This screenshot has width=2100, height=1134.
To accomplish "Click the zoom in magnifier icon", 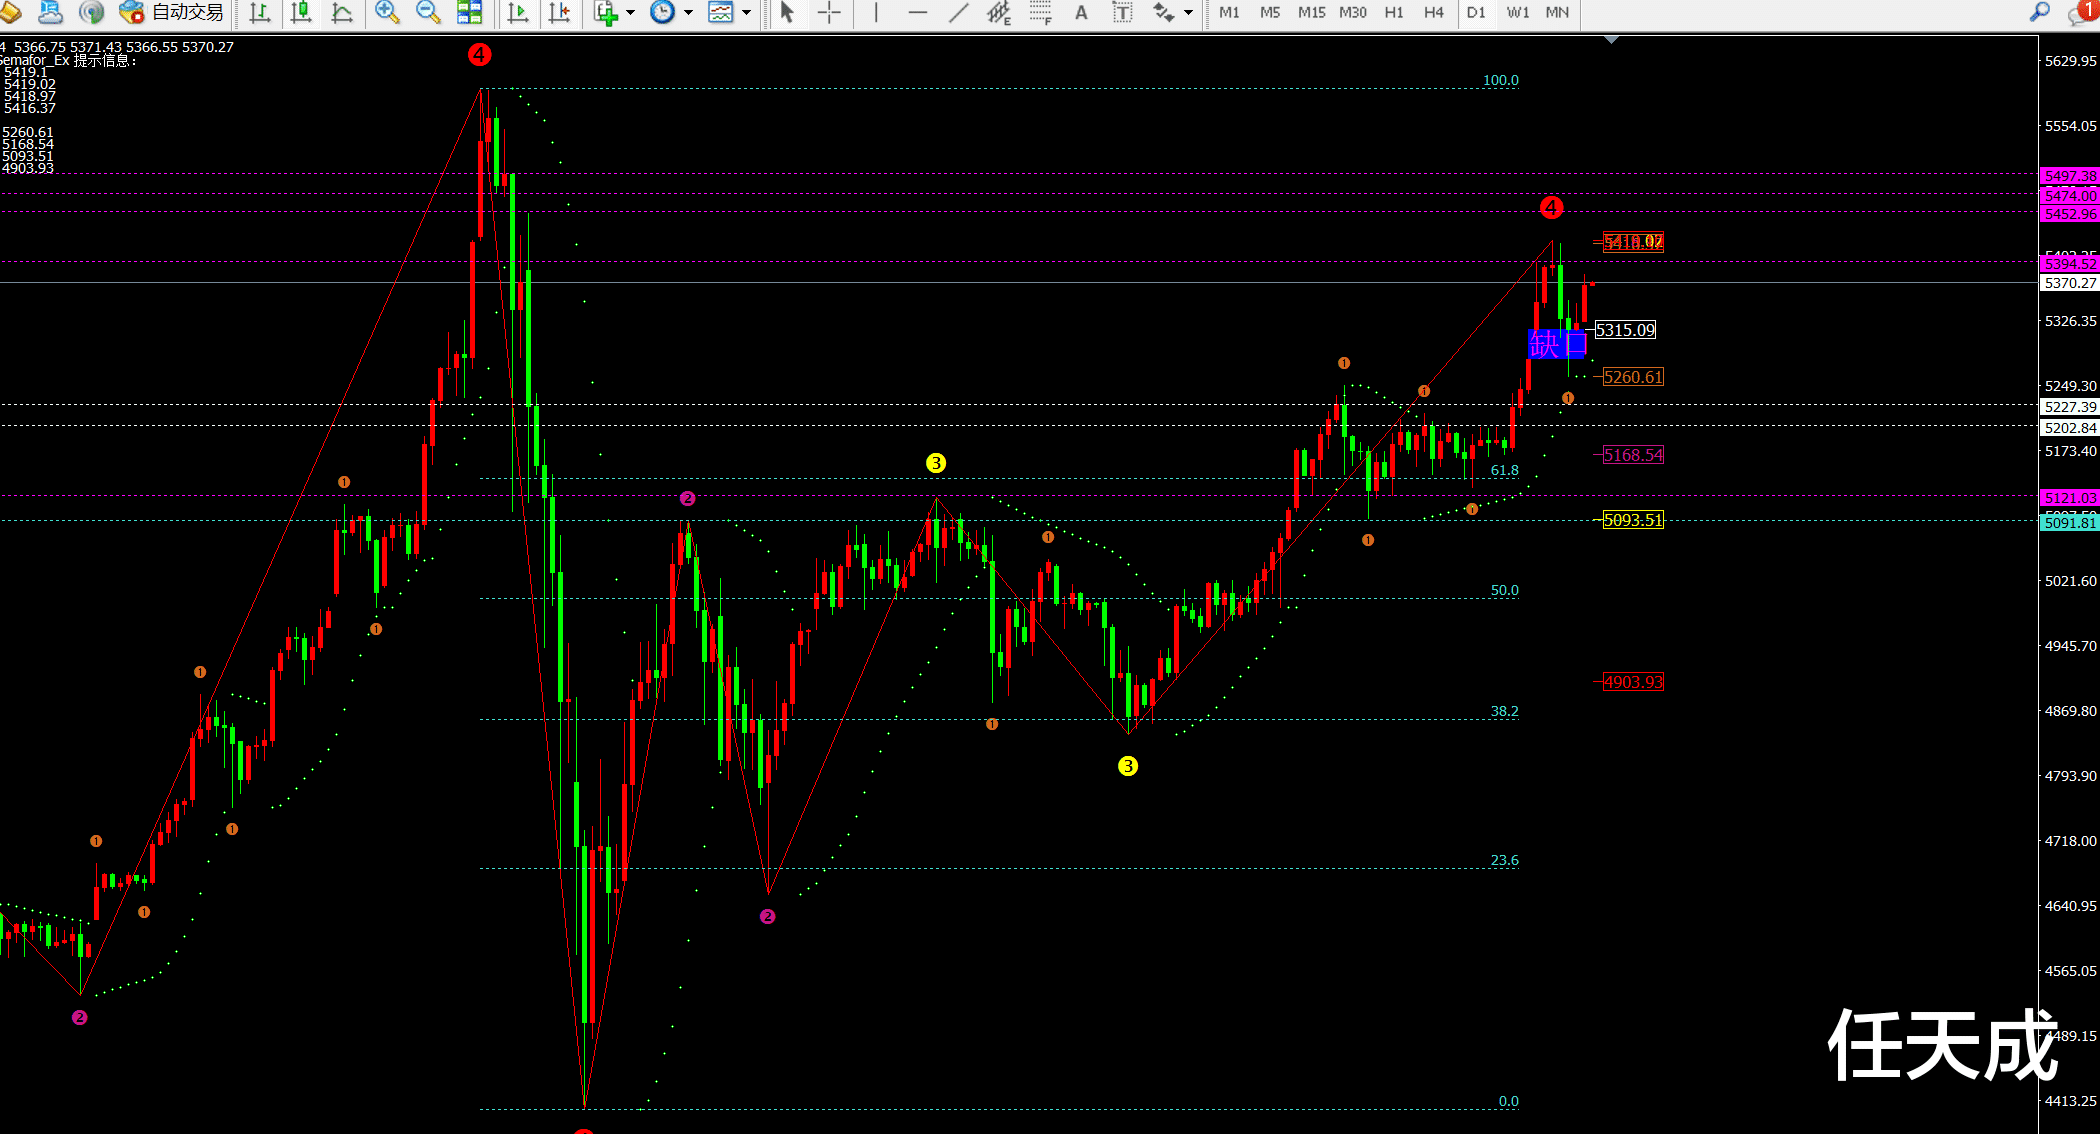I will (x=386, y=12).
